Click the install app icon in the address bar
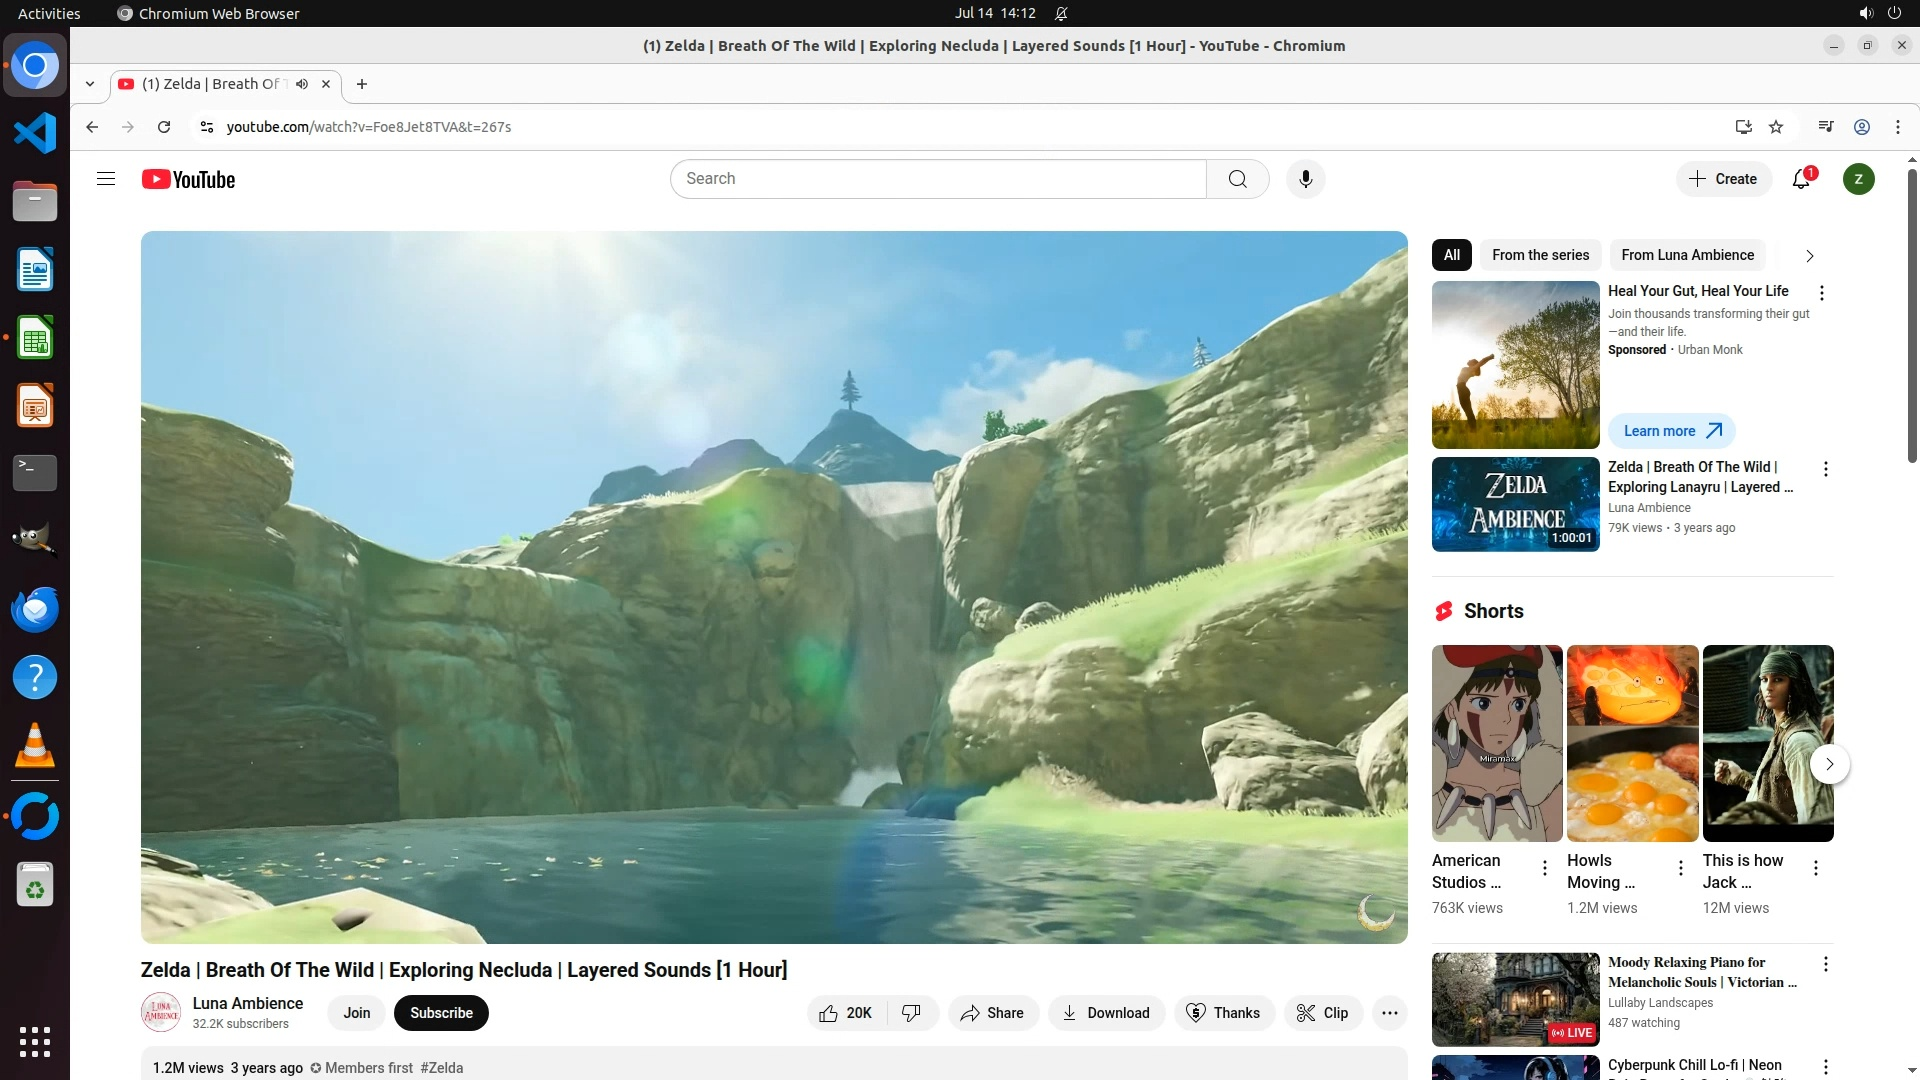1920x1080 pixels. click(x=1743, y=127)
